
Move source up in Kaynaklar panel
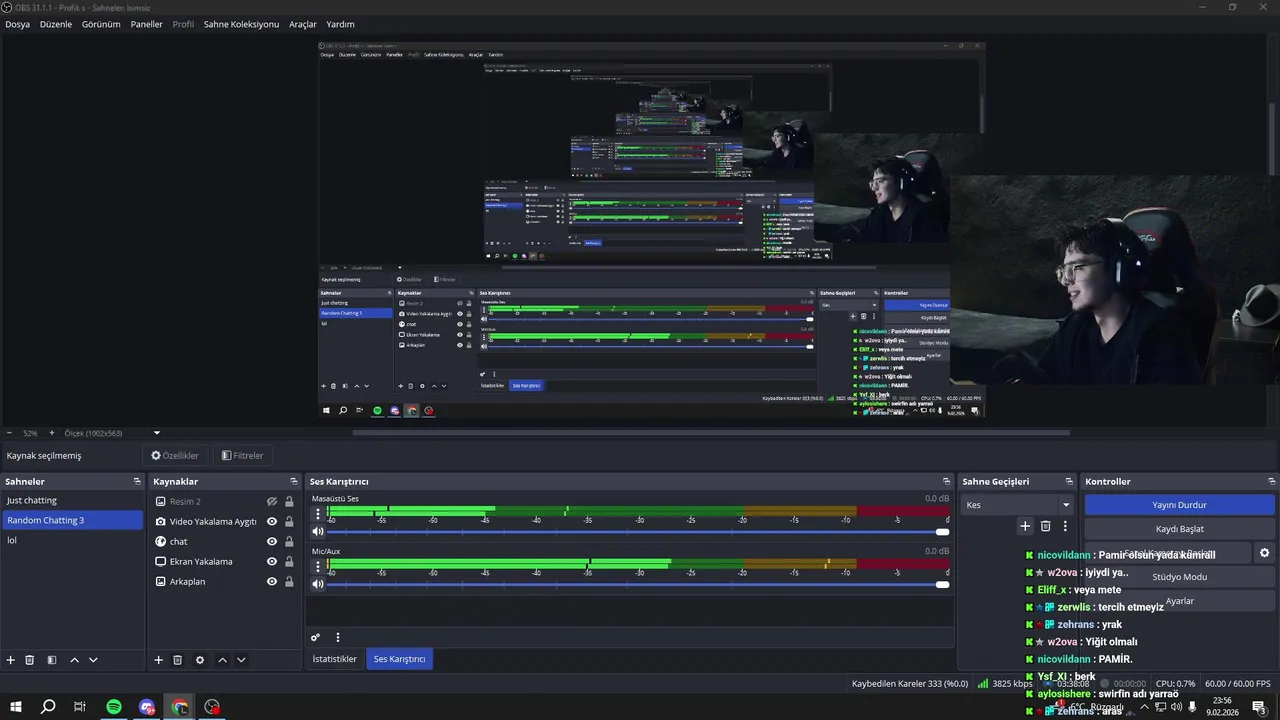coord(223,660)
